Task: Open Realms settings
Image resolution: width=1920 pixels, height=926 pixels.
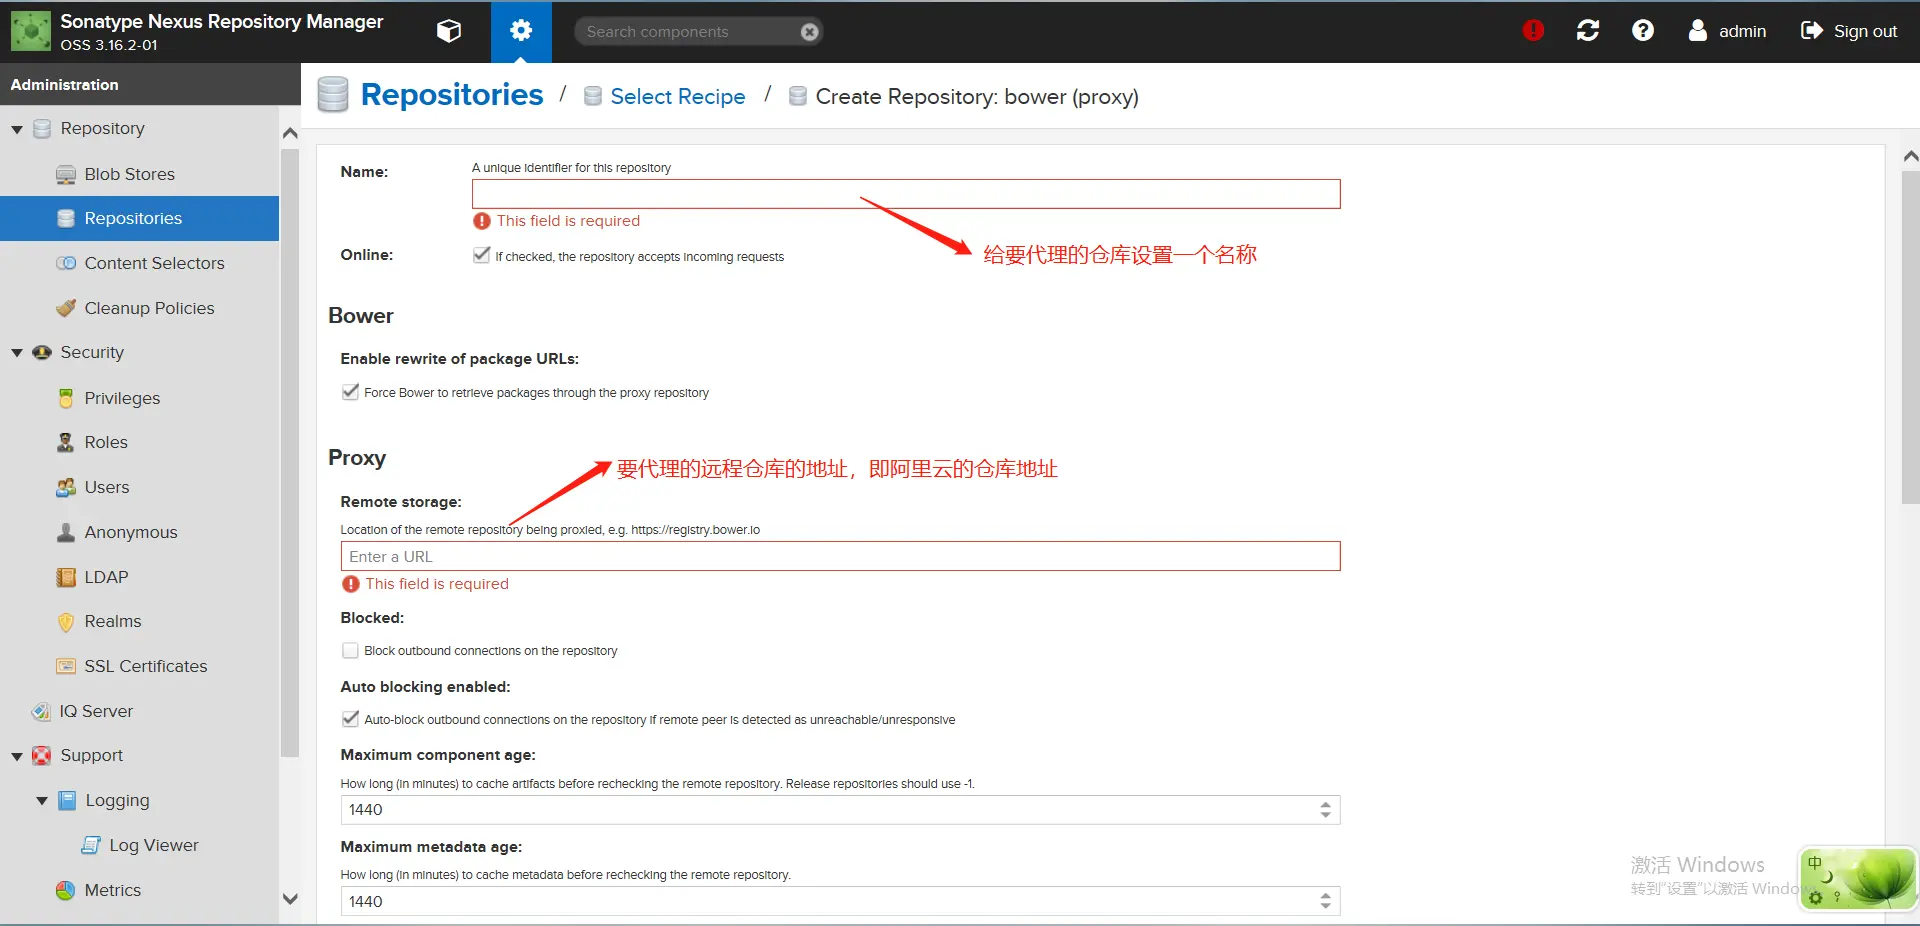Action: pos(113,621)
